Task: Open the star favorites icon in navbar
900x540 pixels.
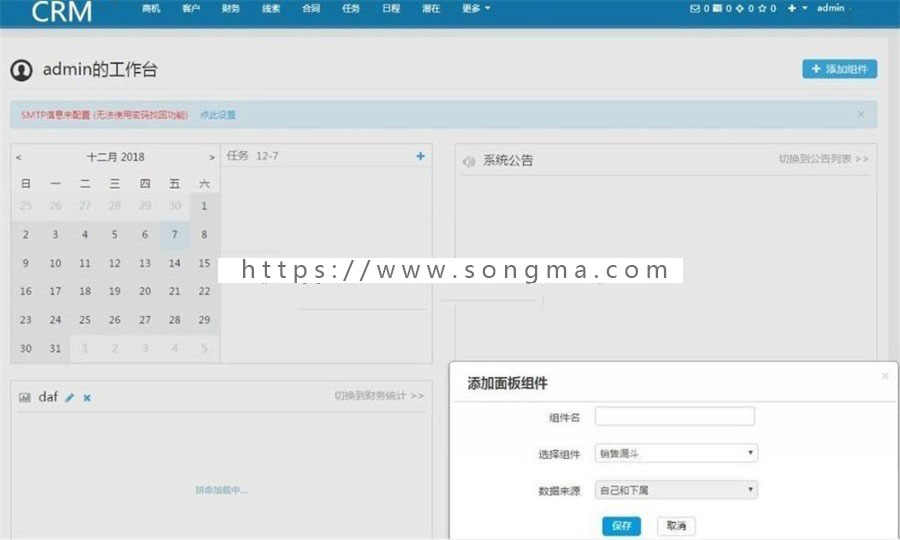Action: click(762, 8)
